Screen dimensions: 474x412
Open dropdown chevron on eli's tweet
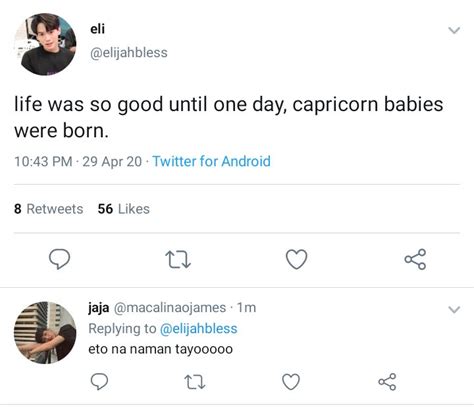point(454,30)
